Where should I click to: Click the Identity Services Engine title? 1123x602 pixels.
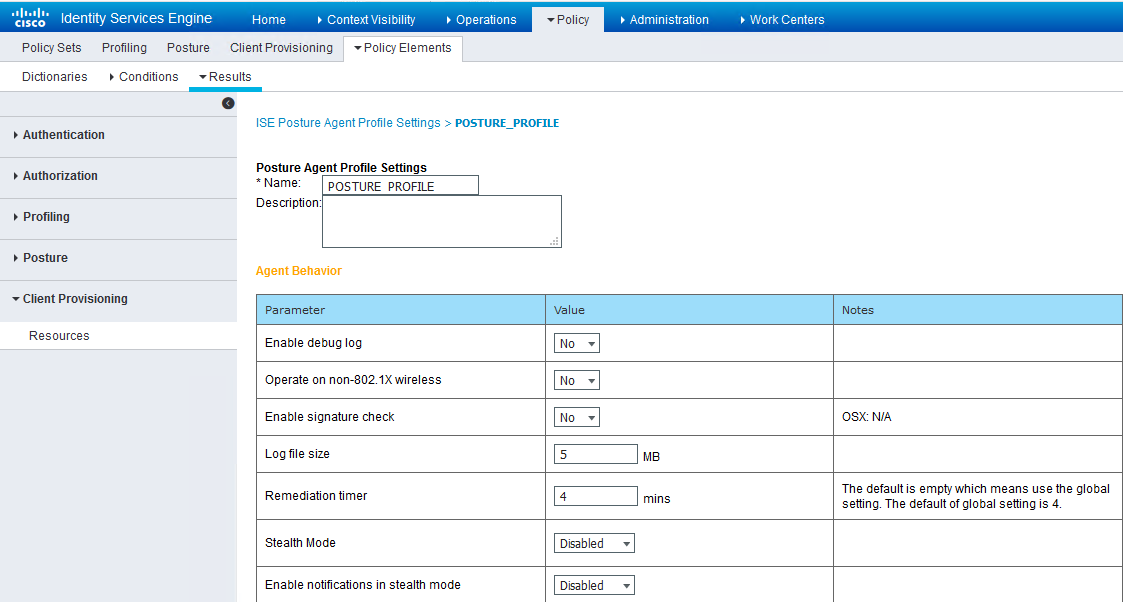click(x=136, y=18)
